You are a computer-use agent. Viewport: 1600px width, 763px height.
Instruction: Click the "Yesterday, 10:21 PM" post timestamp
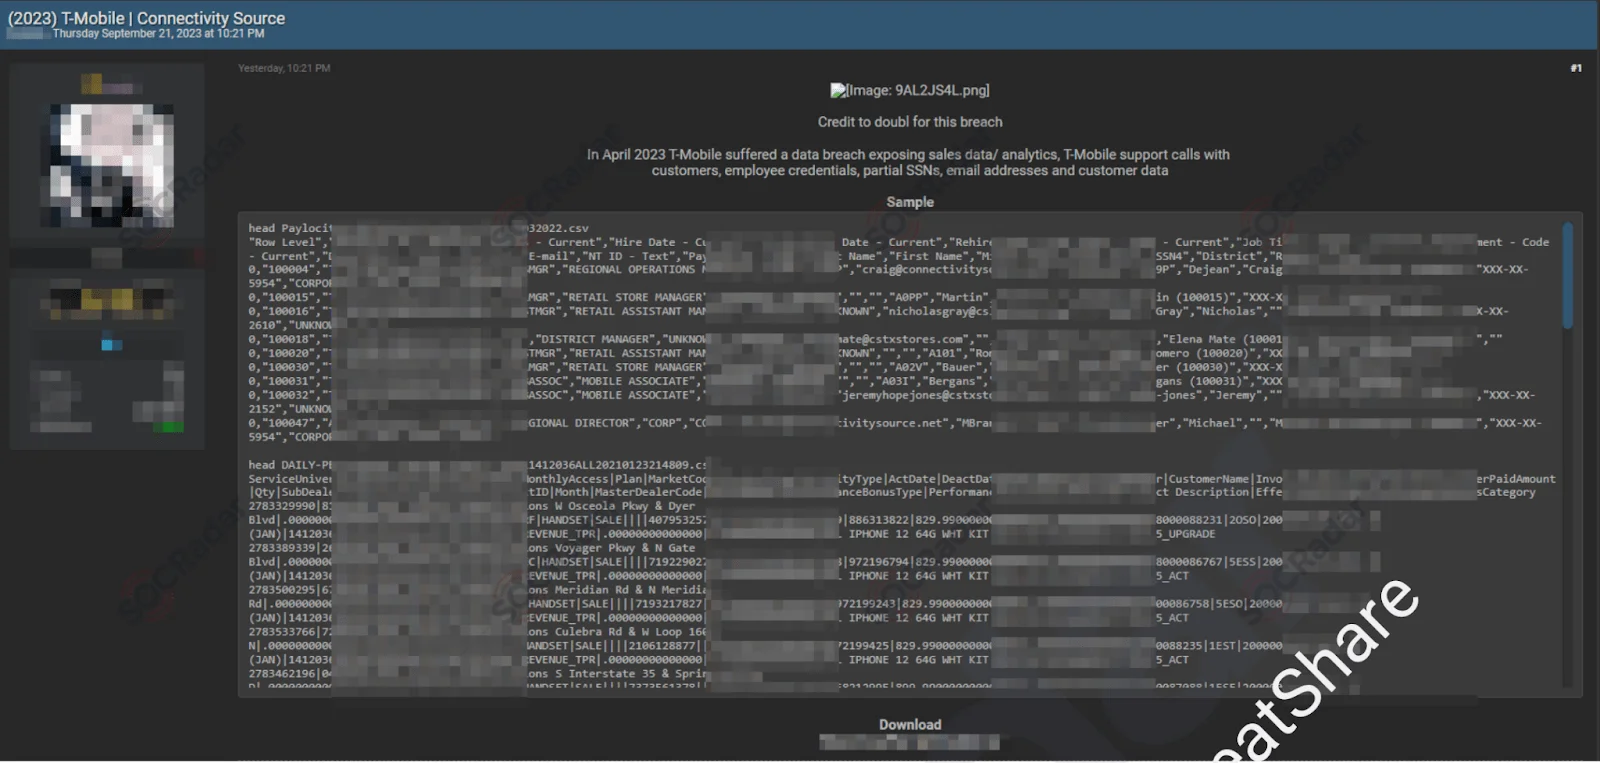(x=284, y=68)
